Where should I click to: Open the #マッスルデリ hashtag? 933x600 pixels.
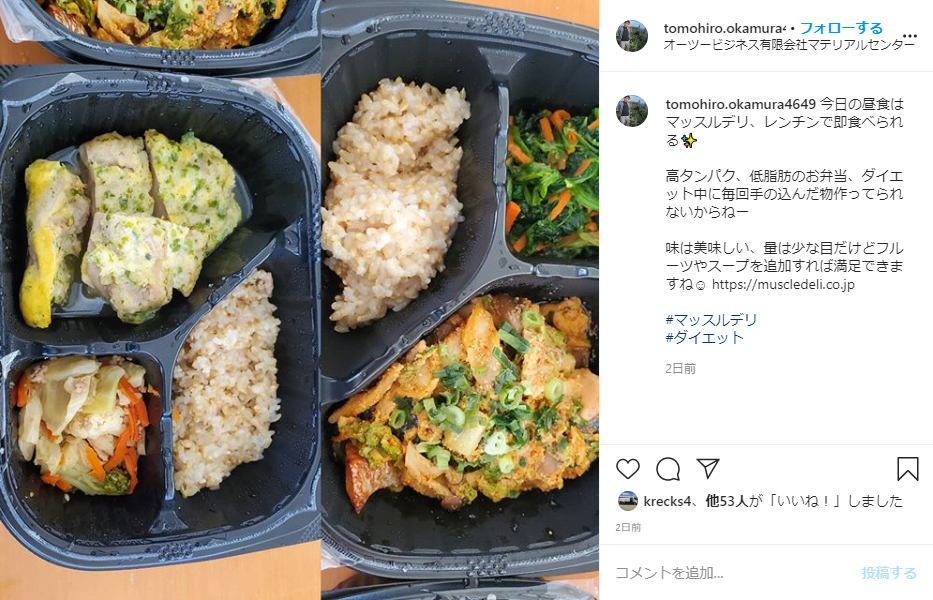coord(711,320)
